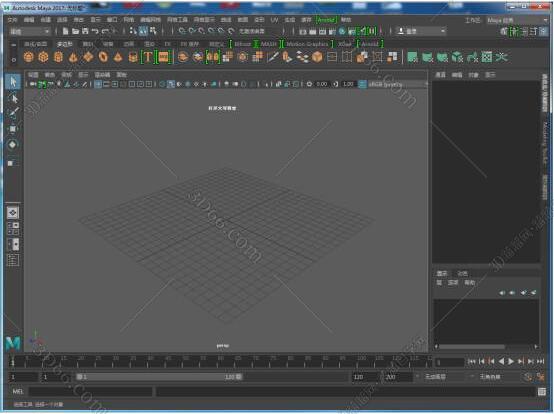Toggle select by hierarchy mode
Screen dimensions: 554x414
click(x=133, y=31)
